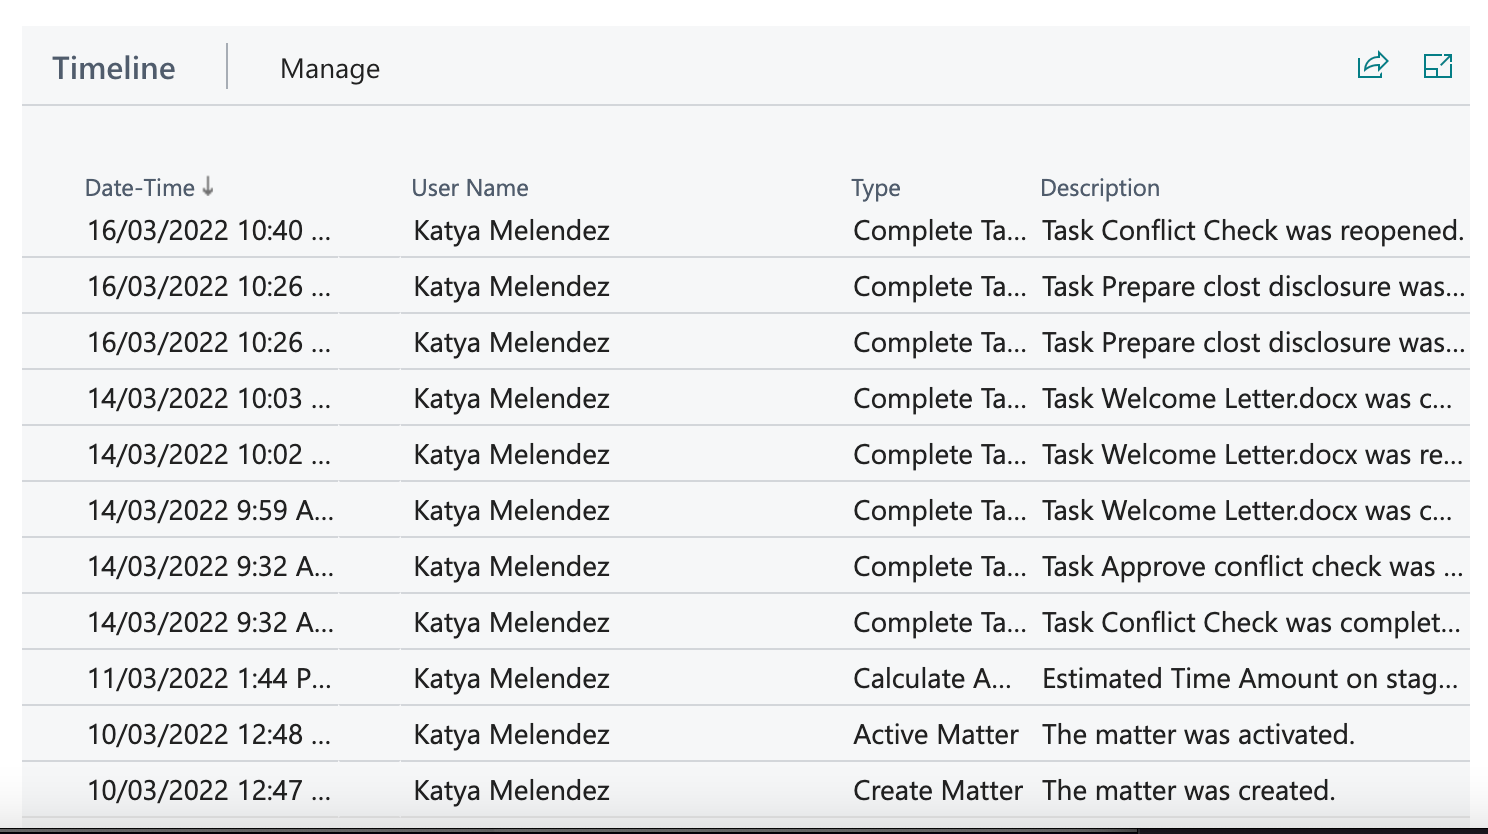Screen dimensions: 1488x834
Task: Select 'Task Approve conflict check was' description
Action: pos(1253,566)
